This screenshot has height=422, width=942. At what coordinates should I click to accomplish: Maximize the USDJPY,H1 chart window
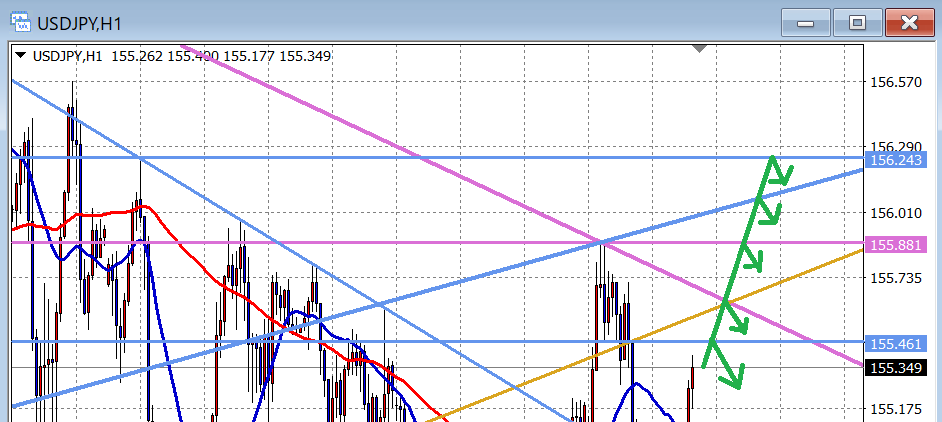857,22
